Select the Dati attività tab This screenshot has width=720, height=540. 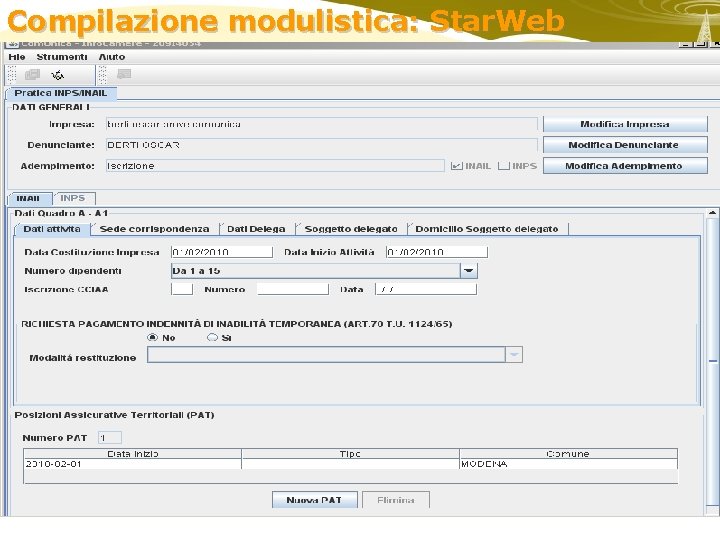click(52, 229)
